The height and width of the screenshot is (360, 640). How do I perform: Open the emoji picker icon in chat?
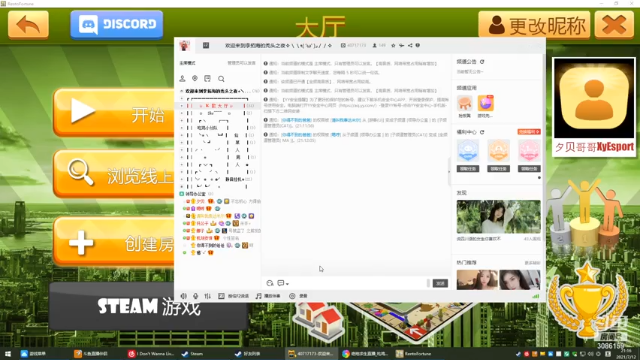tap(269, 283)
